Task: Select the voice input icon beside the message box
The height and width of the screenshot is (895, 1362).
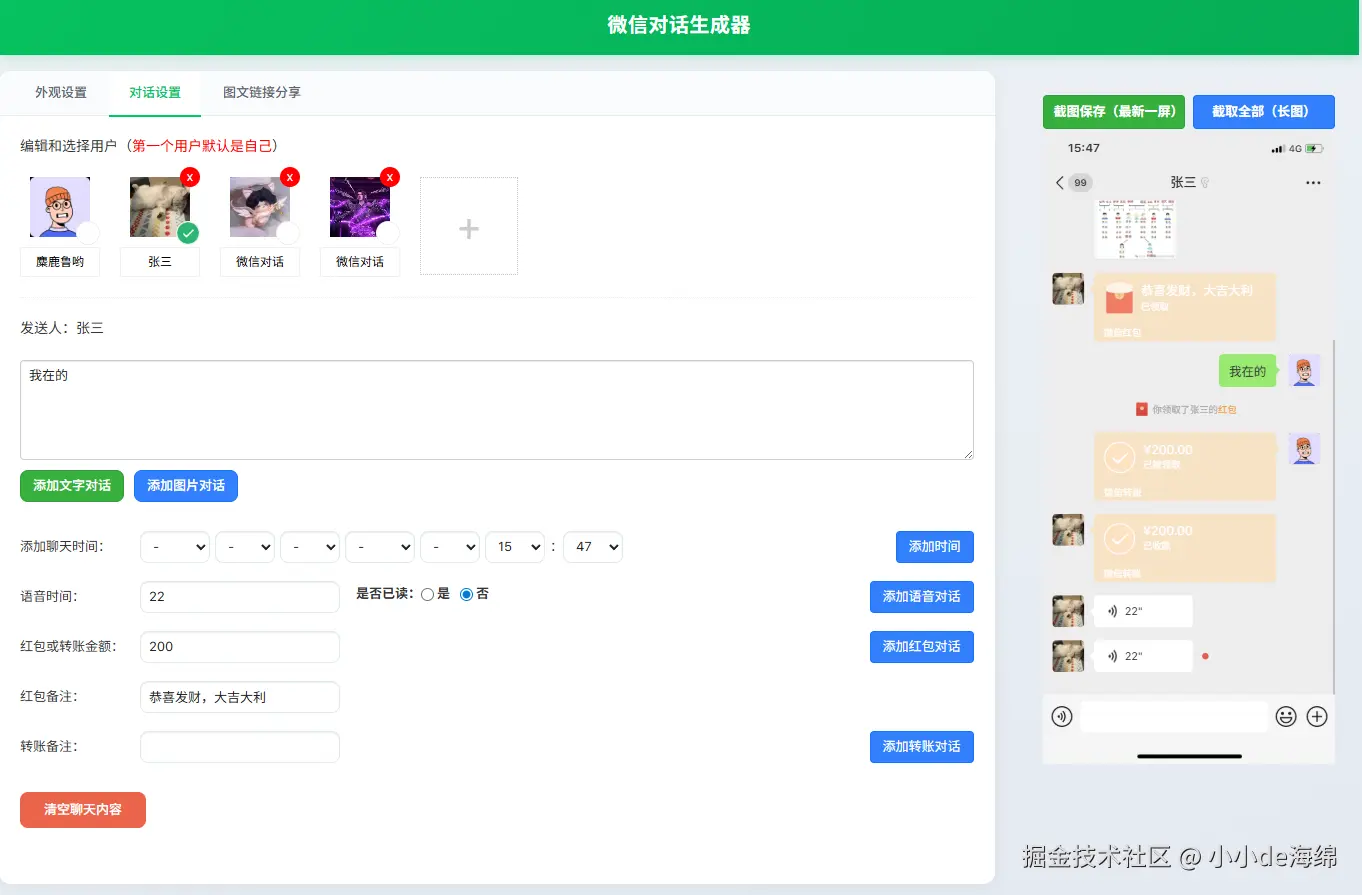Action: click(x=1061, y=716)
